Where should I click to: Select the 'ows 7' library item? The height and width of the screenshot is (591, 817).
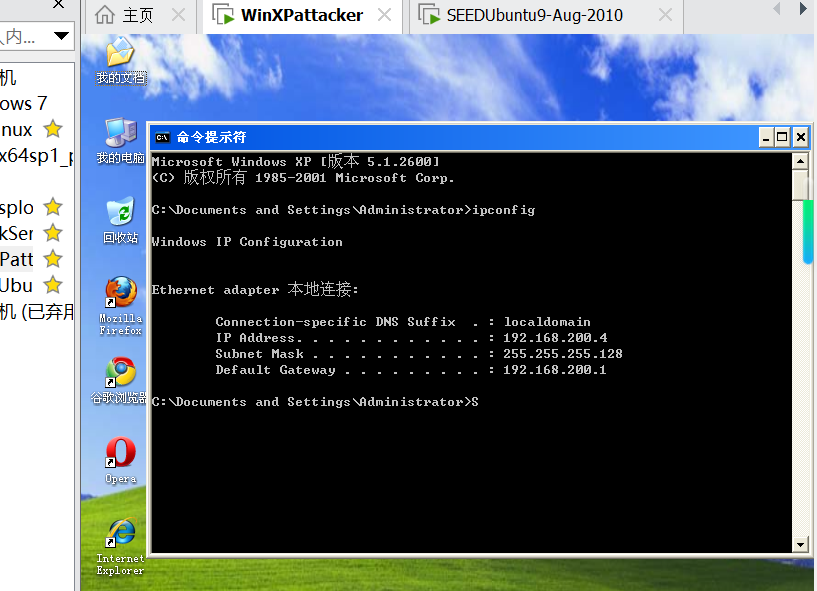click(24, 103)
